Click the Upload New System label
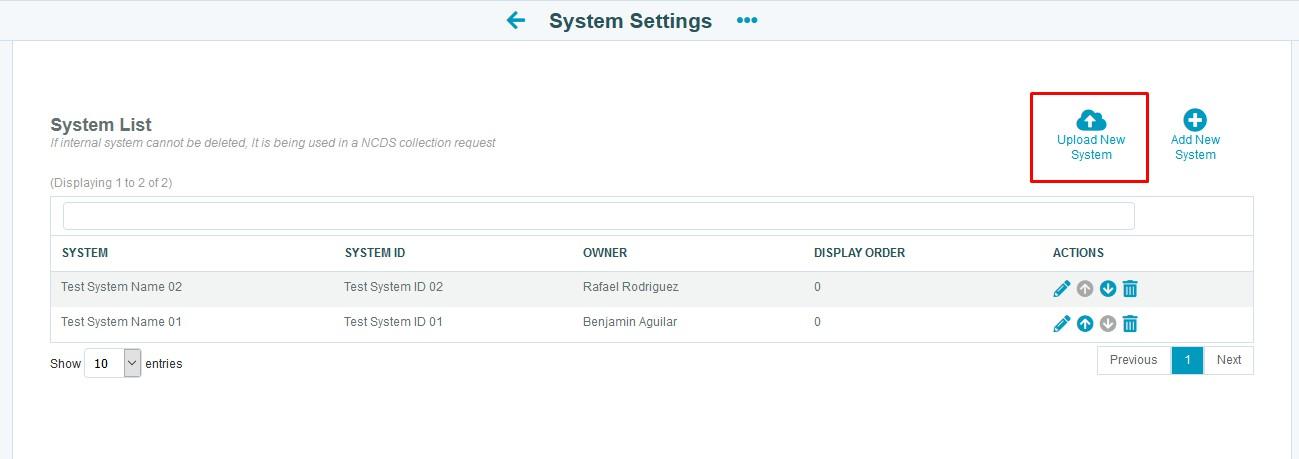The image size is (1299, 459). (x=1091, y=147)
